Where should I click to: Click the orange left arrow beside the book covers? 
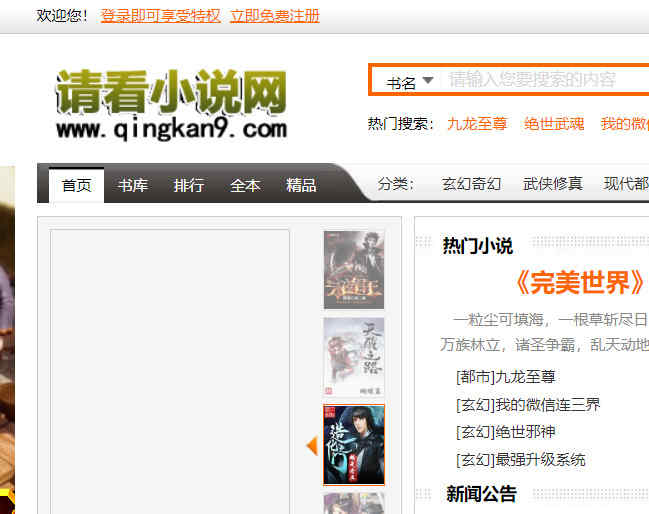(x=312, y=445)
